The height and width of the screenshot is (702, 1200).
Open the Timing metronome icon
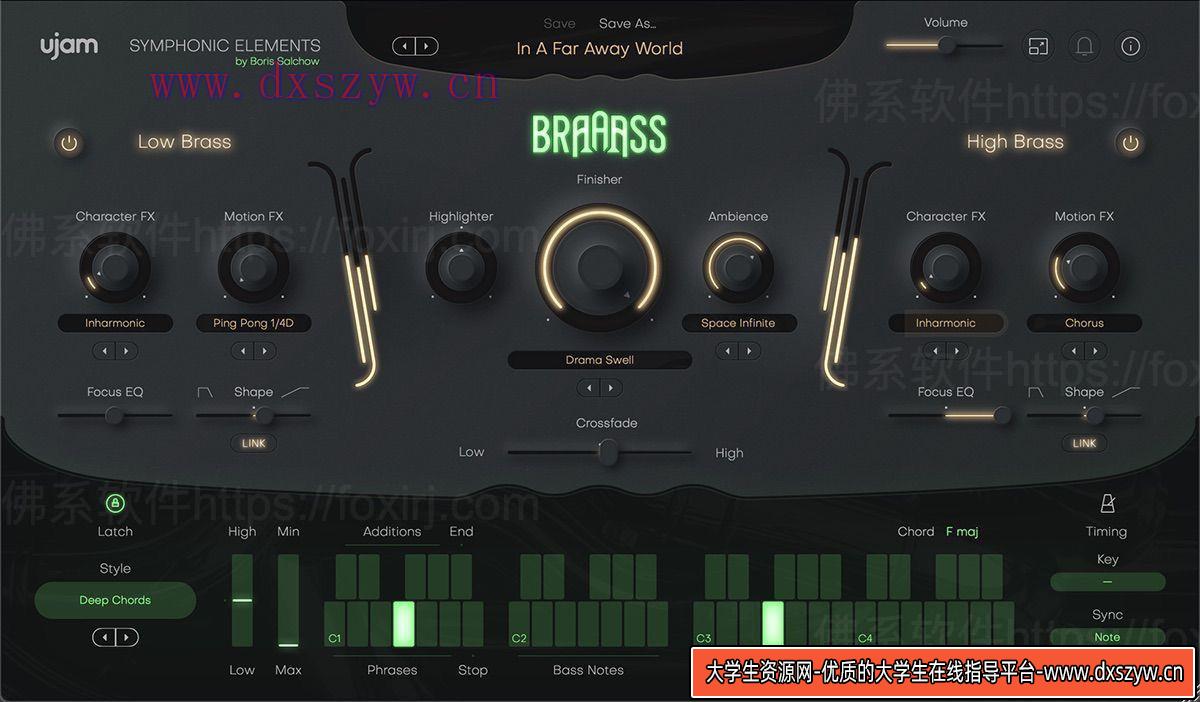[1106, 503]
